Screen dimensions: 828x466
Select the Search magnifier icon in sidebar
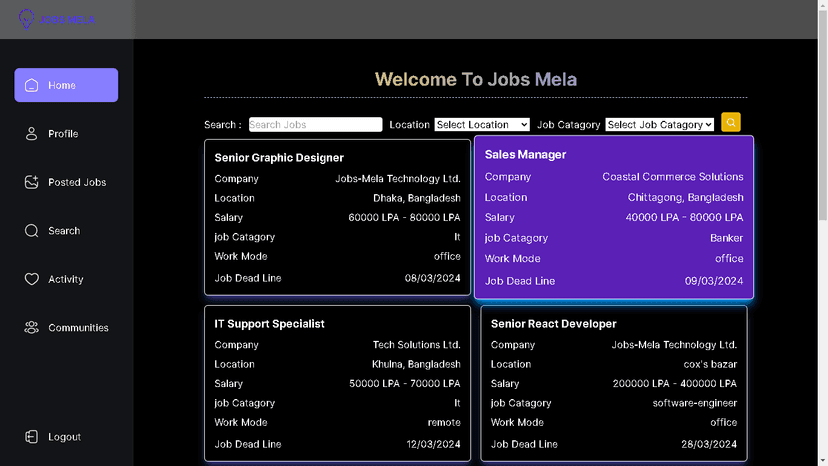tap(32, 231)
